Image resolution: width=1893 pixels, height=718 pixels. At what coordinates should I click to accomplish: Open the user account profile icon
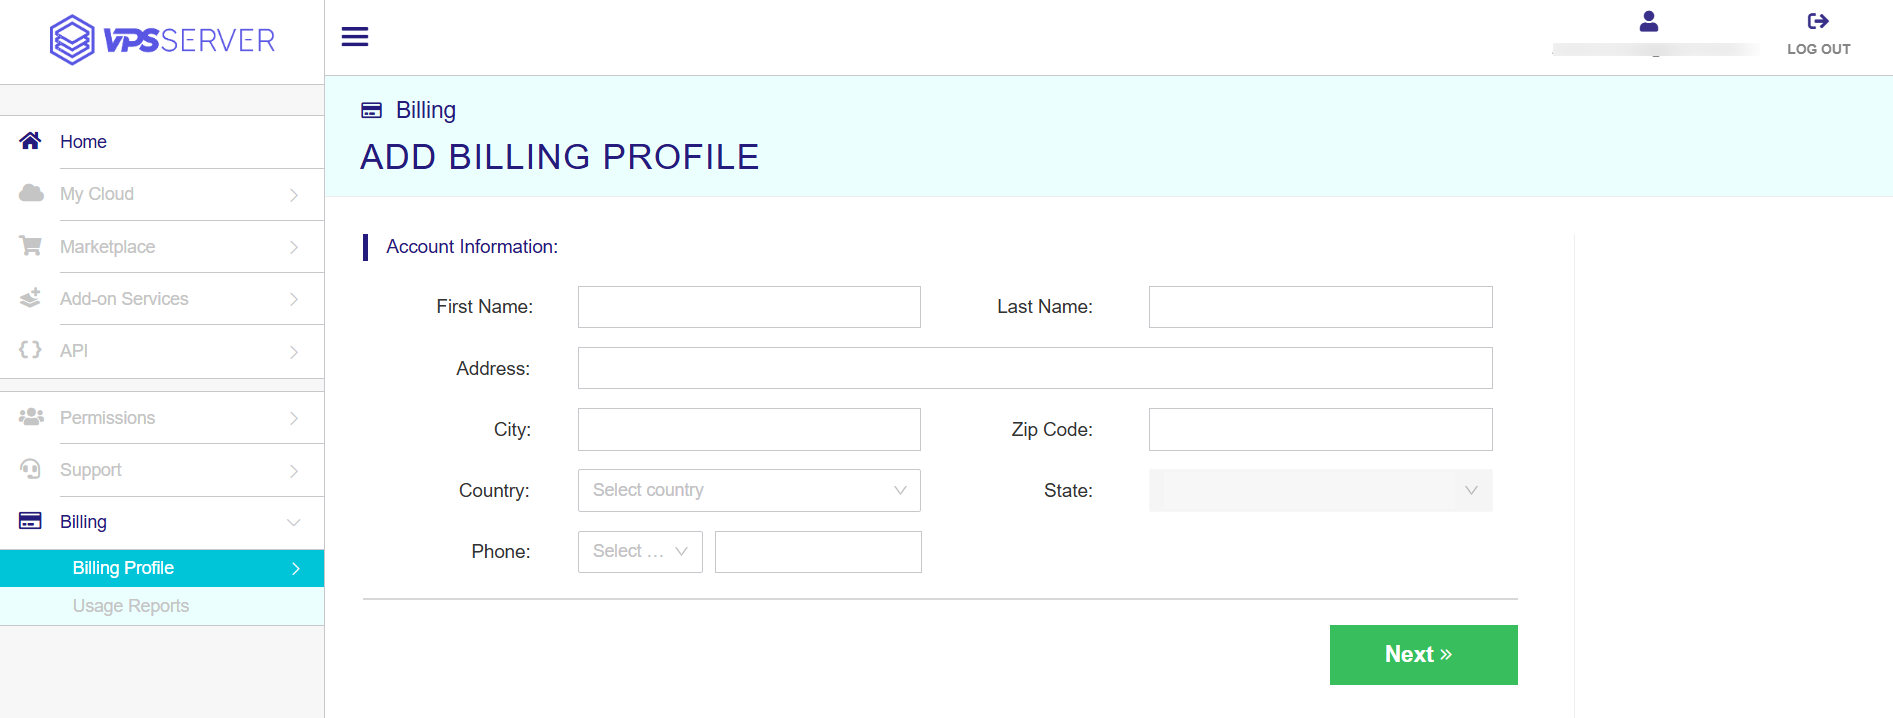point(1649,21)
